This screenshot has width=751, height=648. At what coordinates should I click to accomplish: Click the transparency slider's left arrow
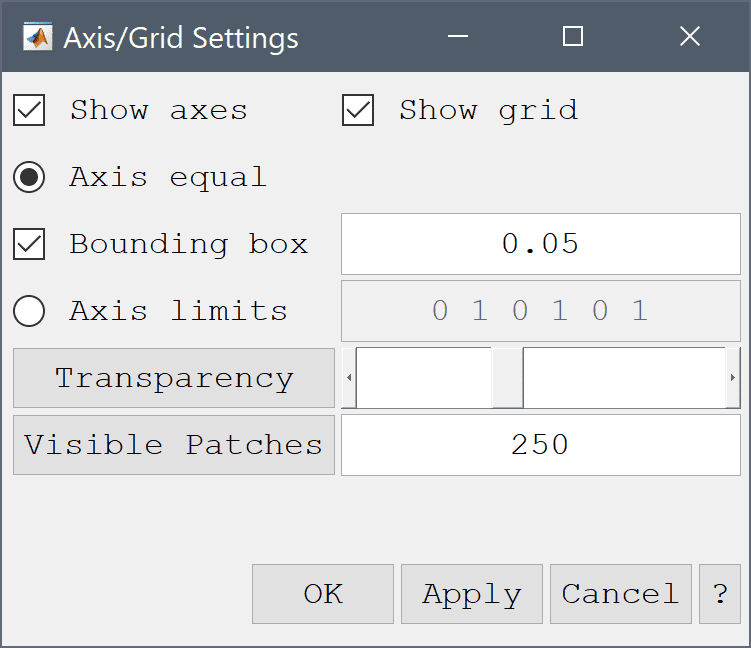[349, 378]
